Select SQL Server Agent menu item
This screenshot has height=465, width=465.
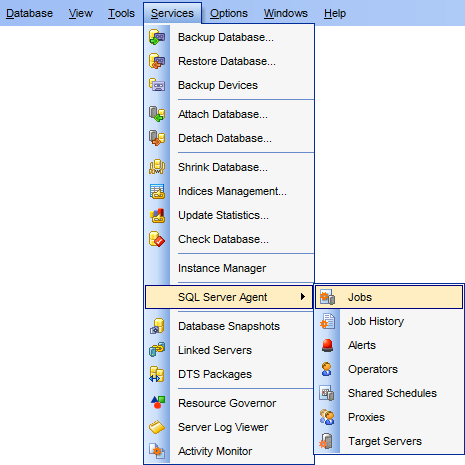[229, 297]
